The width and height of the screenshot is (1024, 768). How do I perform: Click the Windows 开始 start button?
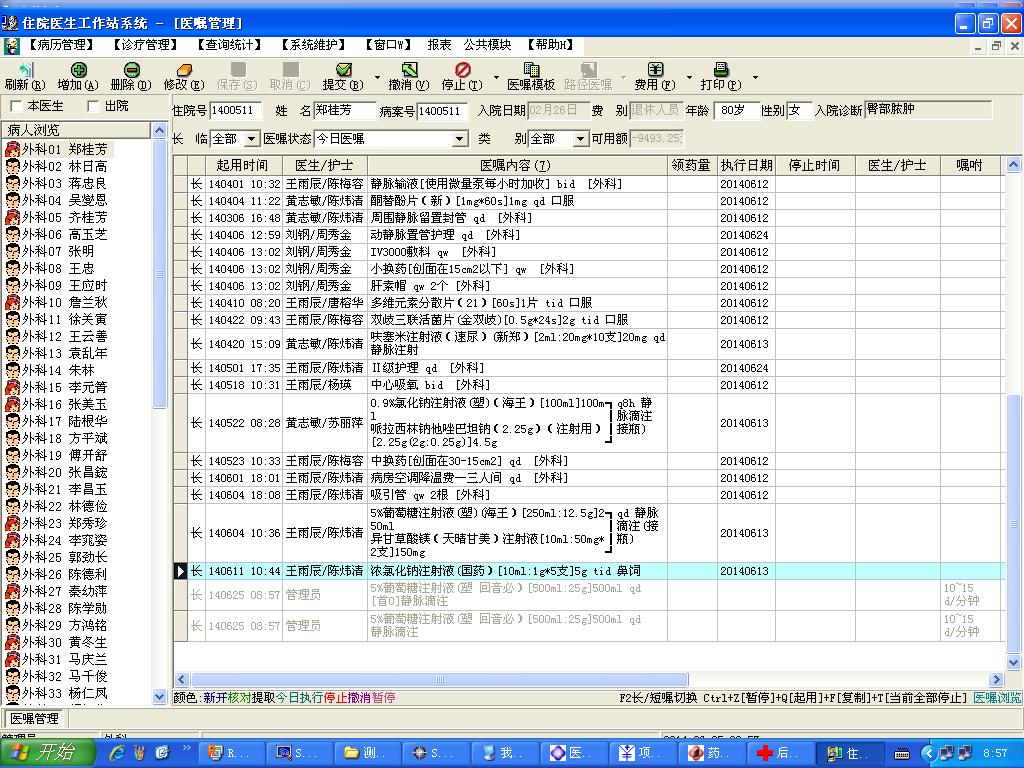pos(48,753)
